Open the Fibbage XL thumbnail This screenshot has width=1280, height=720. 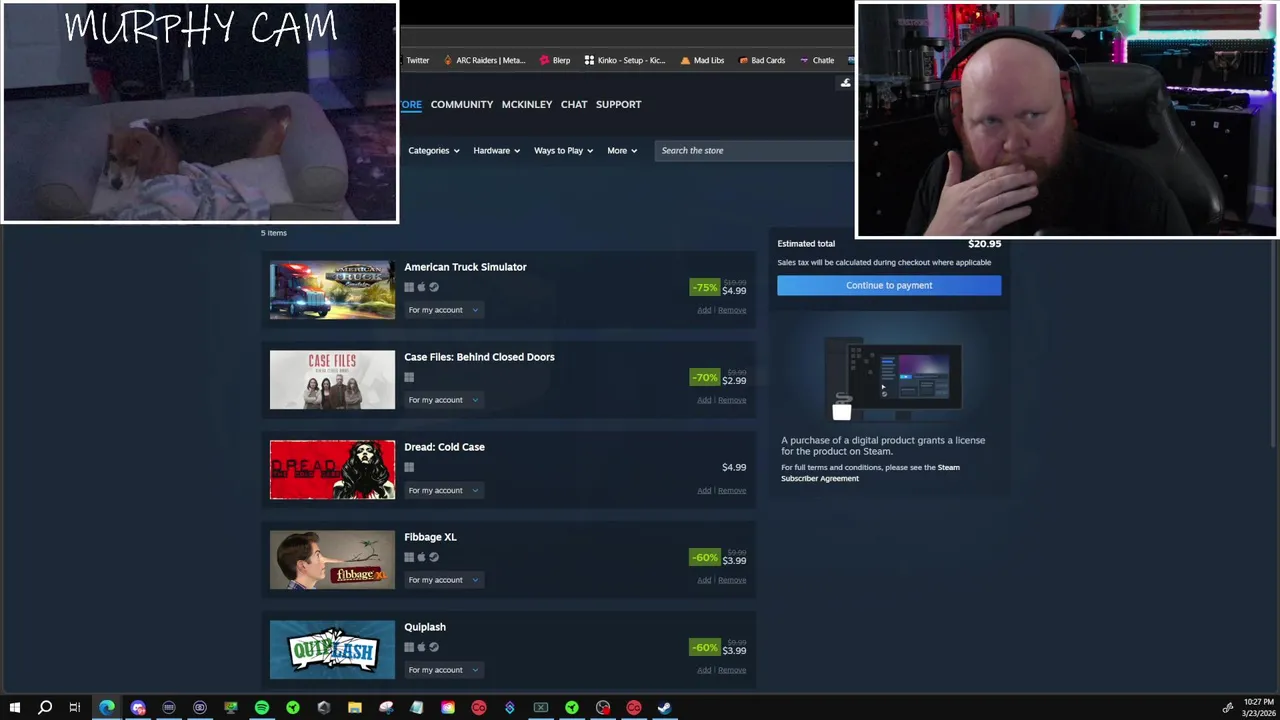332,560
